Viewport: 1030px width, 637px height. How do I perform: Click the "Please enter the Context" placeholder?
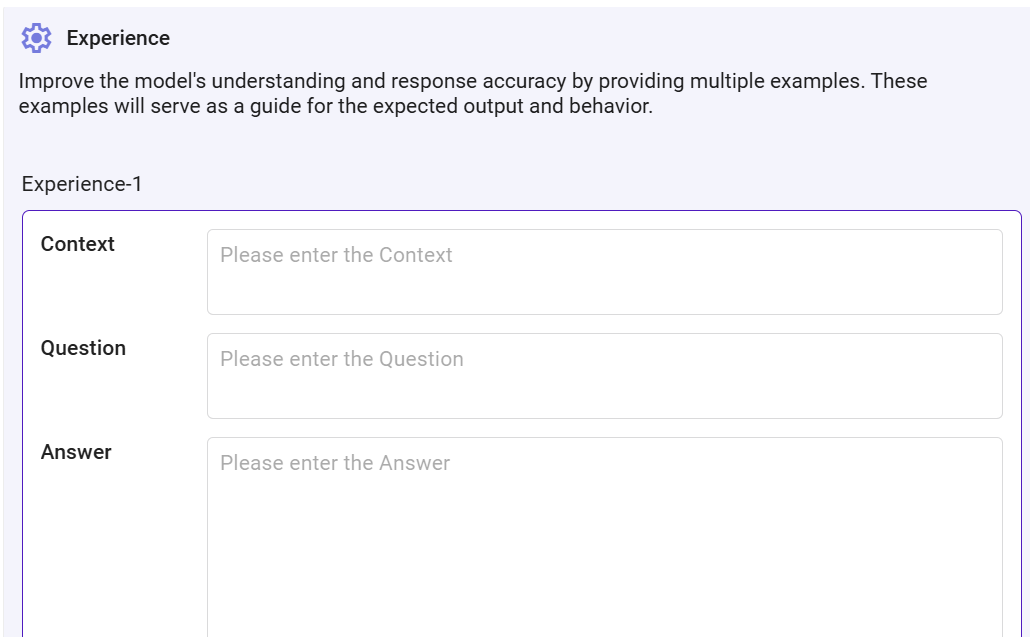[x=336, y=255]
